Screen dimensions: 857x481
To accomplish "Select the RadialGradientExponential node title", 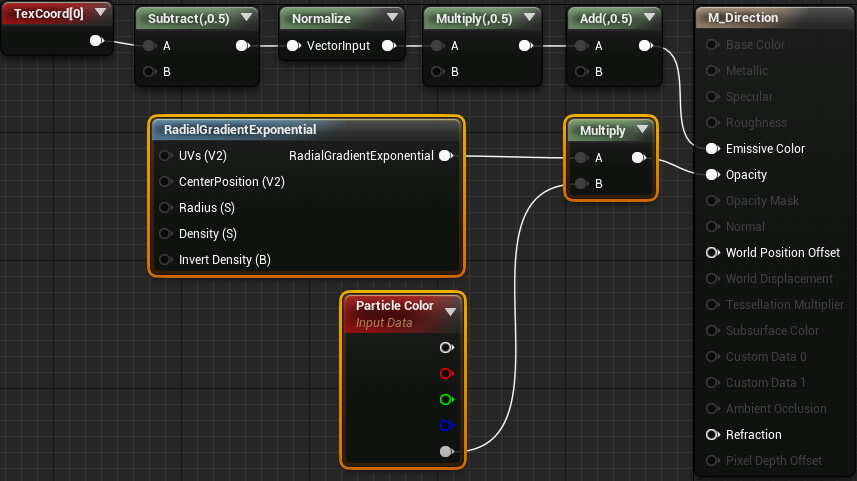I will (x=240, y=130).
